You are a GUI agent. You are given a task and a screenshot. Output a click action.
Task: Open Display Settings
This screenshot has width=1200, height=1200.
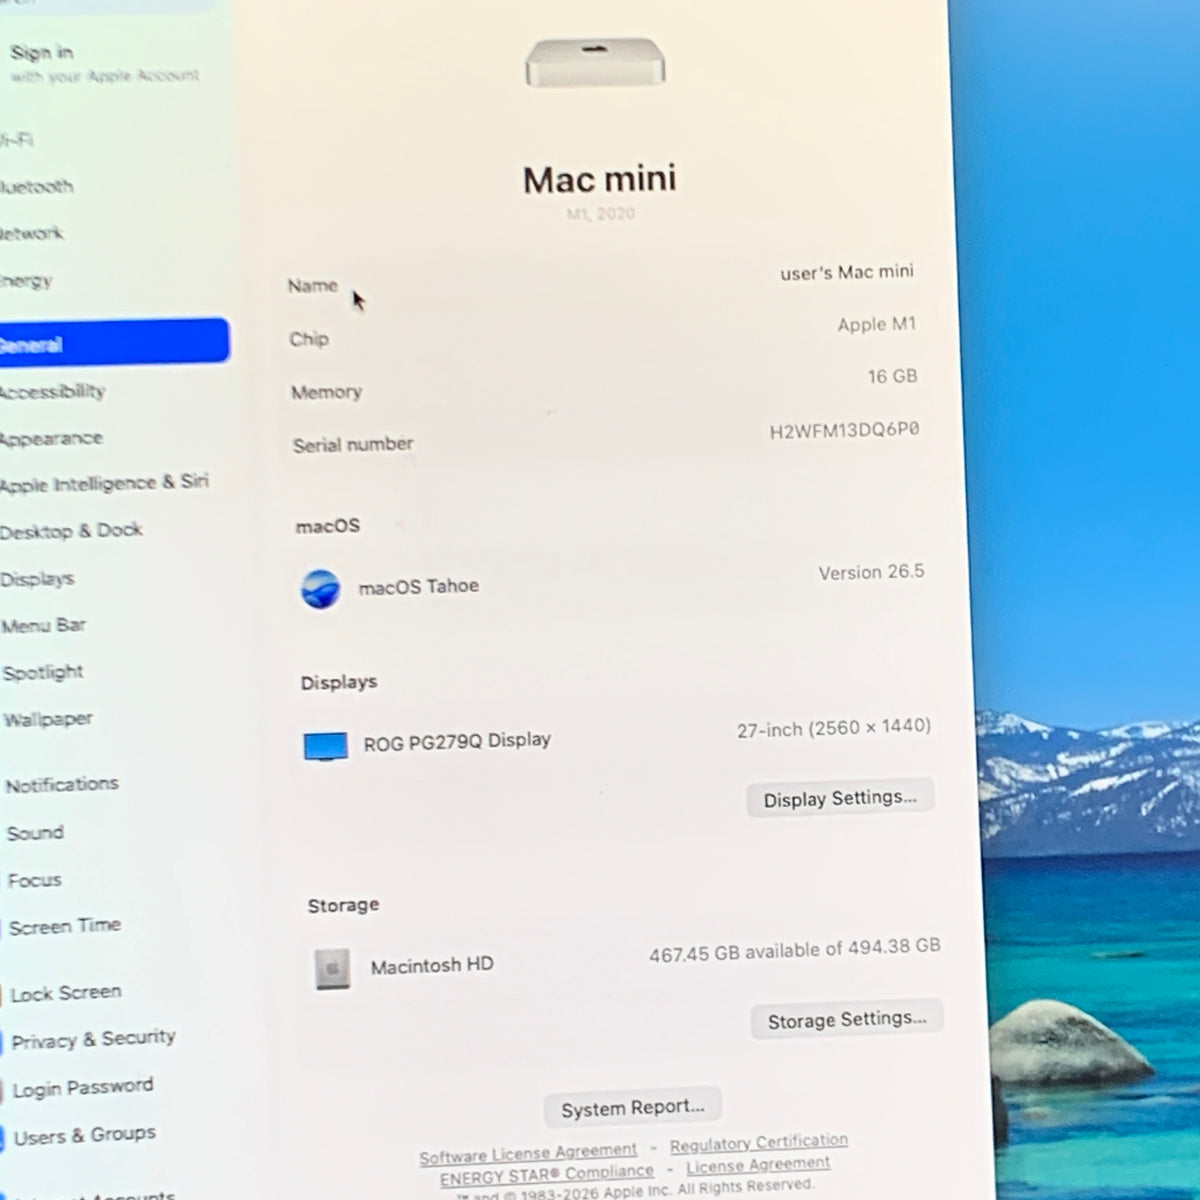click(840, 798)
